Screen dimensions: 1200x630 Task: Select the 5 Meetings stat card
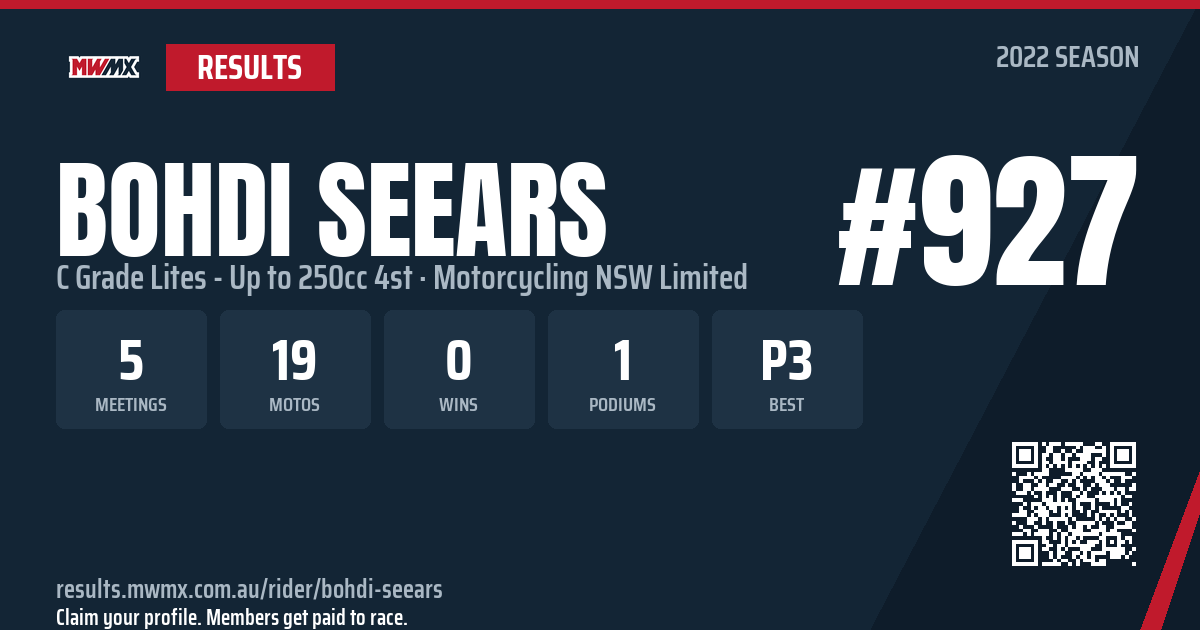pos(131,369)
